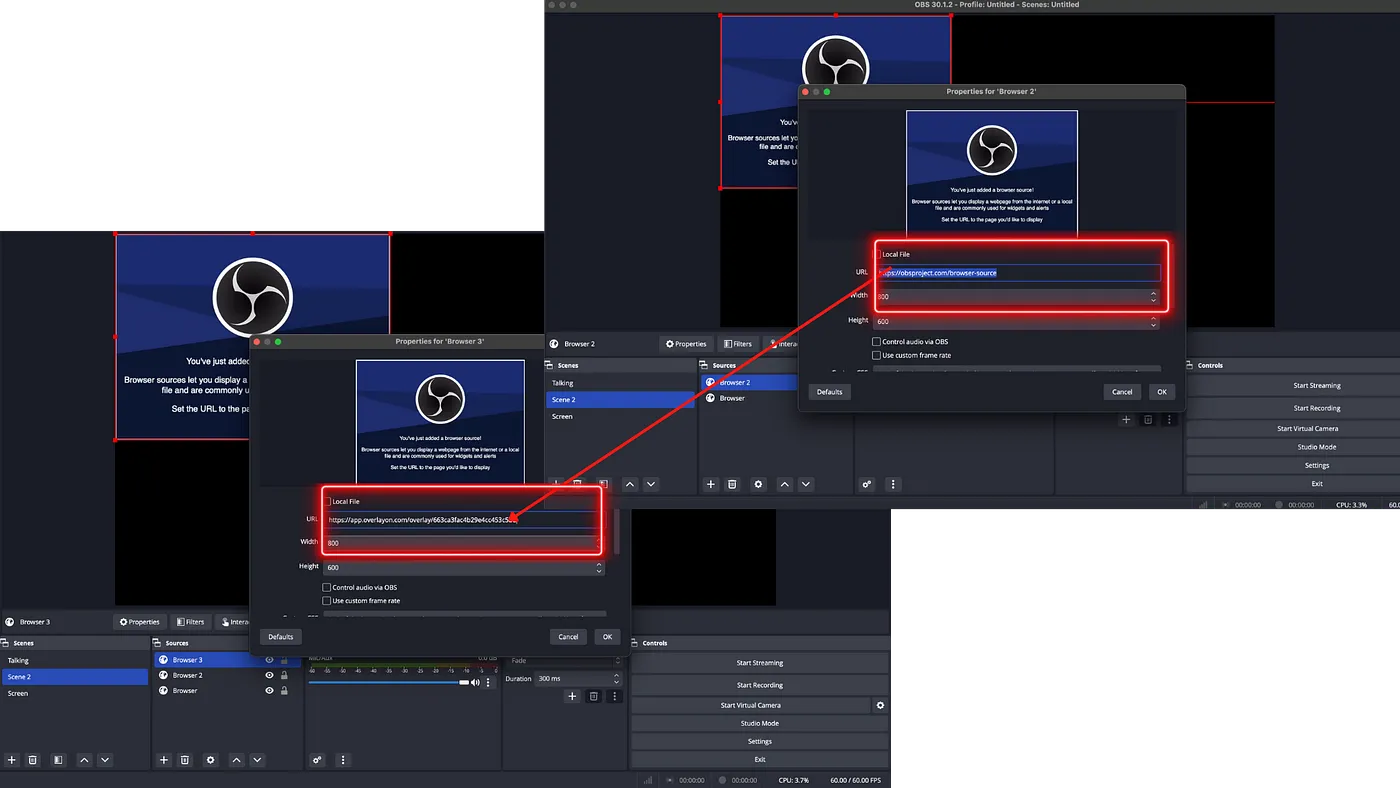
Task: Move source up in the Browser 3 OBS window
Action: [237, 760]
